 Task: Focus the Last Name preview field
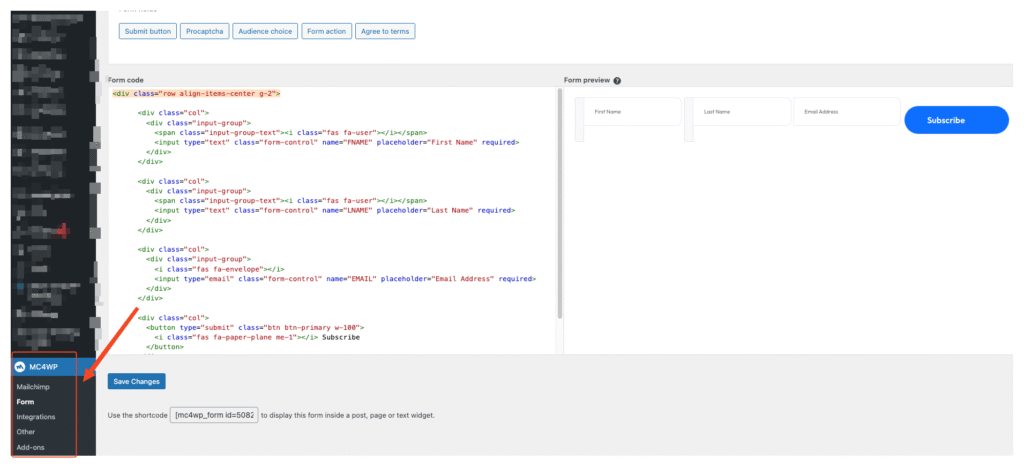[x=742, y=112]
